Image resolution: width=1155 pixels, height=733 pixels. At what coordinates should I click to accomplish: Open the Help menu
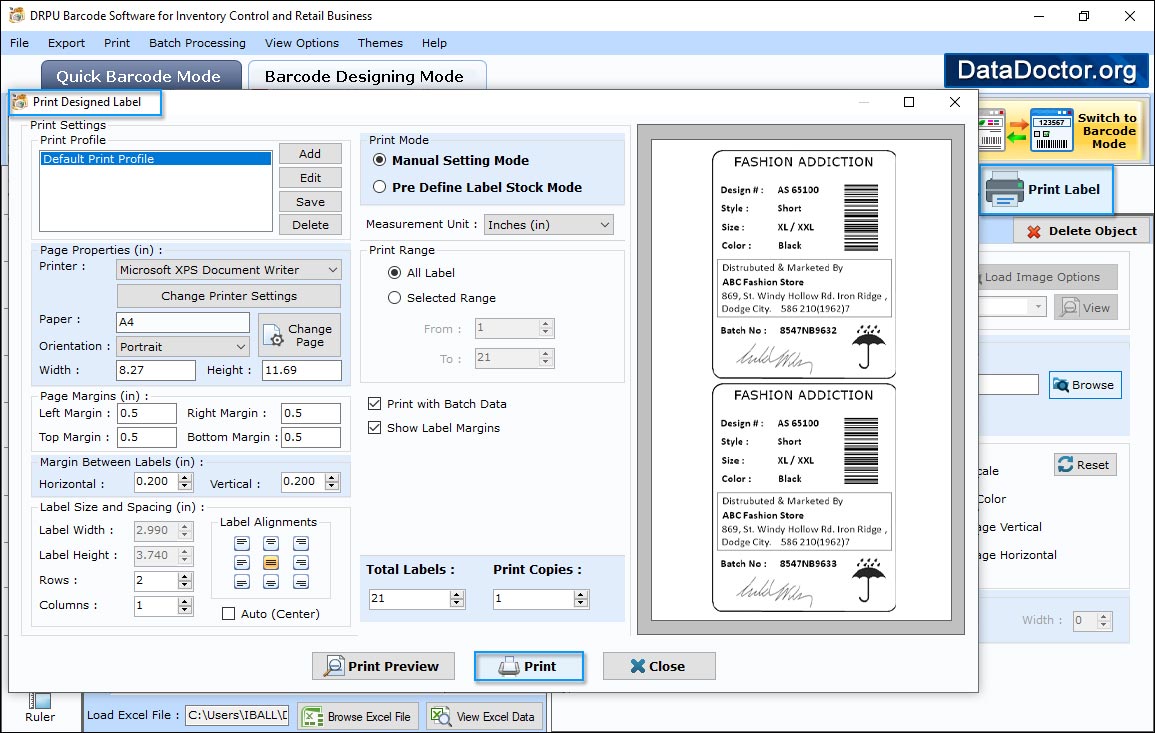pyautogui.click(x=434, y=43)
